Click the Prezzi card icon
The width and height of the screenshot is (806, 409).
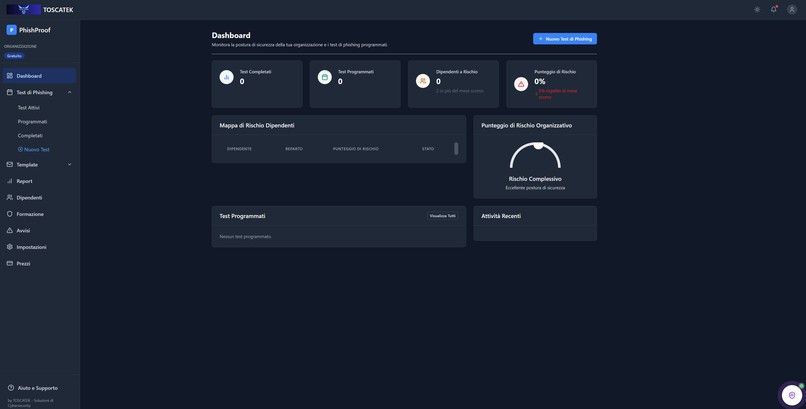[10, 263]
